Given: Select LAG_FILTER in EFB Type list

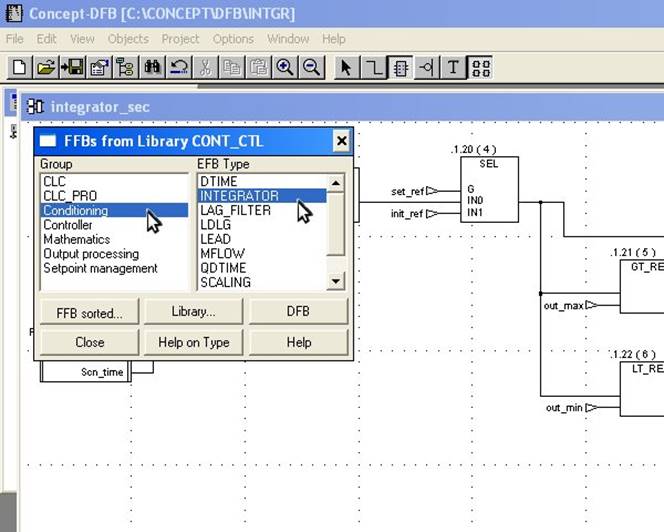Looking at the screenshot, I should (262, 210).
